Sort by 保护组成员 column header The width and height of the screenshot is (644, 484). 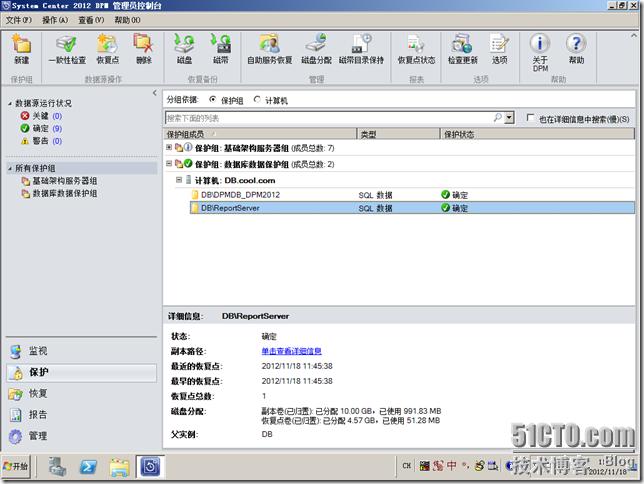pos(260,134)
